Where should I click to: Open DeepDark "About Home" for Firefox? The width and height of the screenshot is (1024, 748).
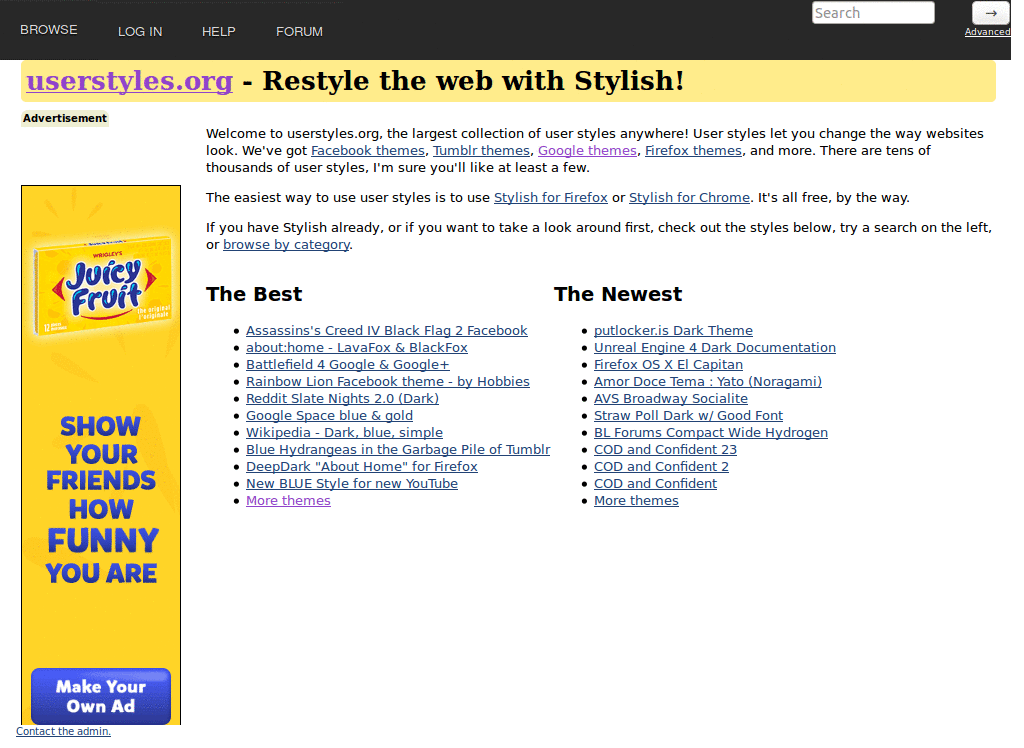tap(362, 466)
